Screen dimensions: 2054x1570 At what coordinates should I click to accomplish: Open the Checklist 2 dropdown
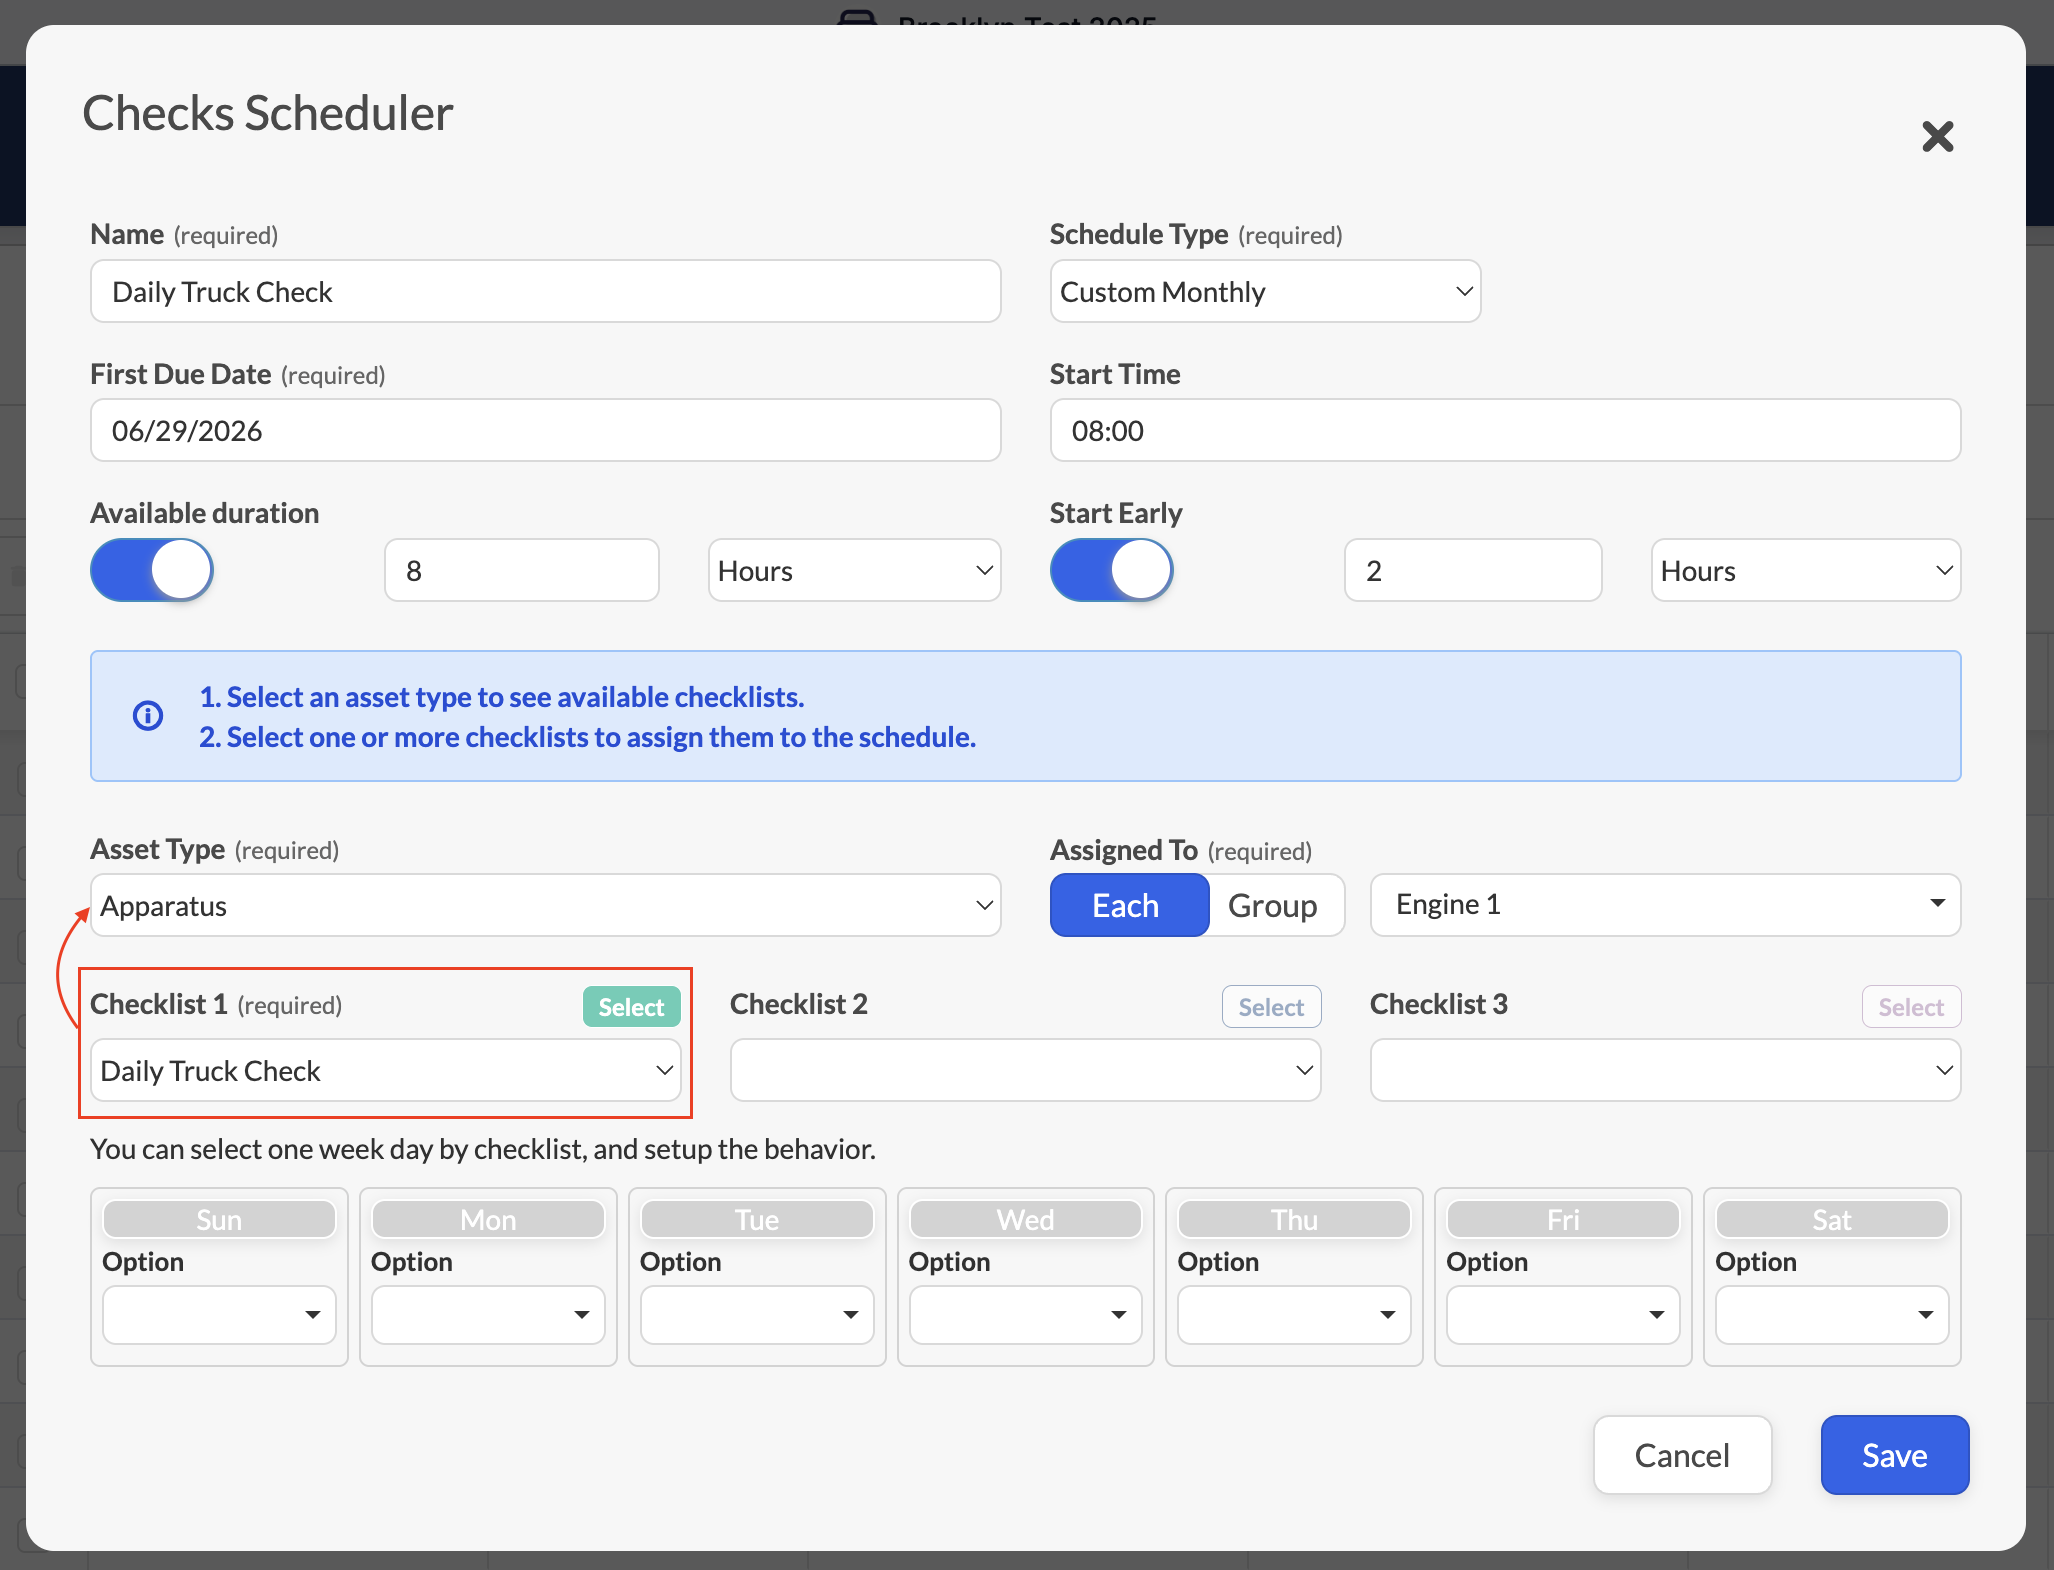coord(1025,1070)
